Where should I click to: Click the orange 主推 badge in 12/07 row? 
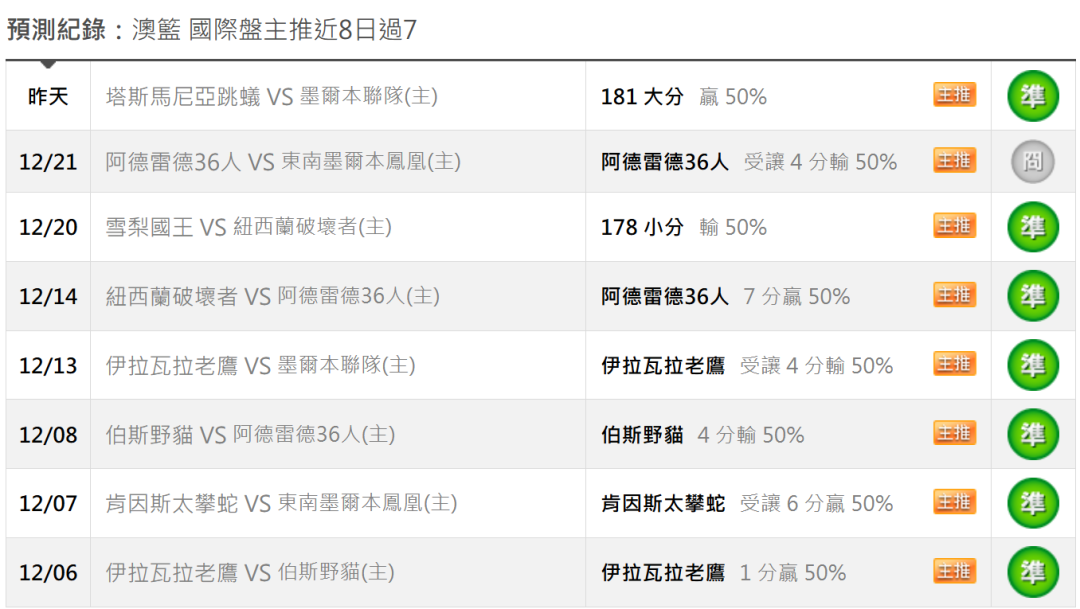(955, 502)
